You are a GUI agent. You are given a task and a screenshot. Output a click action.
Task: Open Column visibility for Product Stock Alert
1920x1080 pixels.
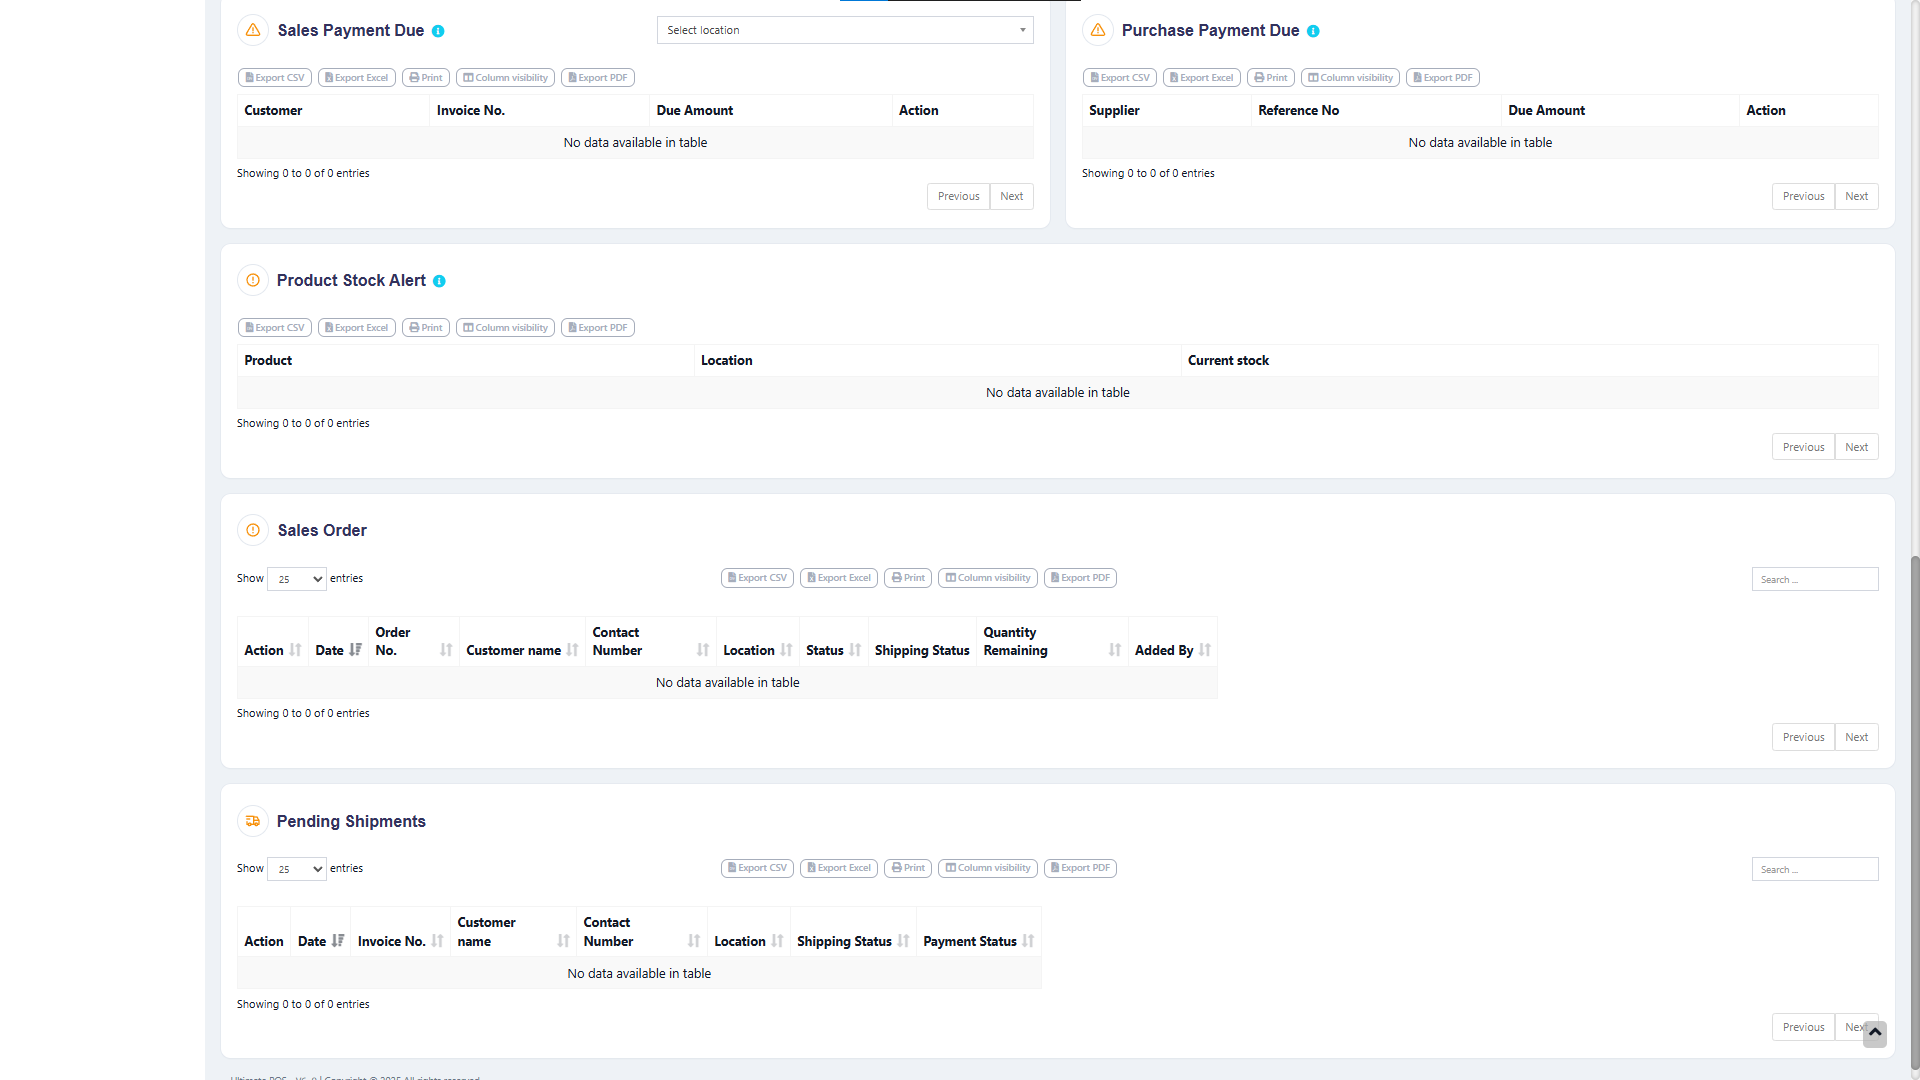point(505,327)
